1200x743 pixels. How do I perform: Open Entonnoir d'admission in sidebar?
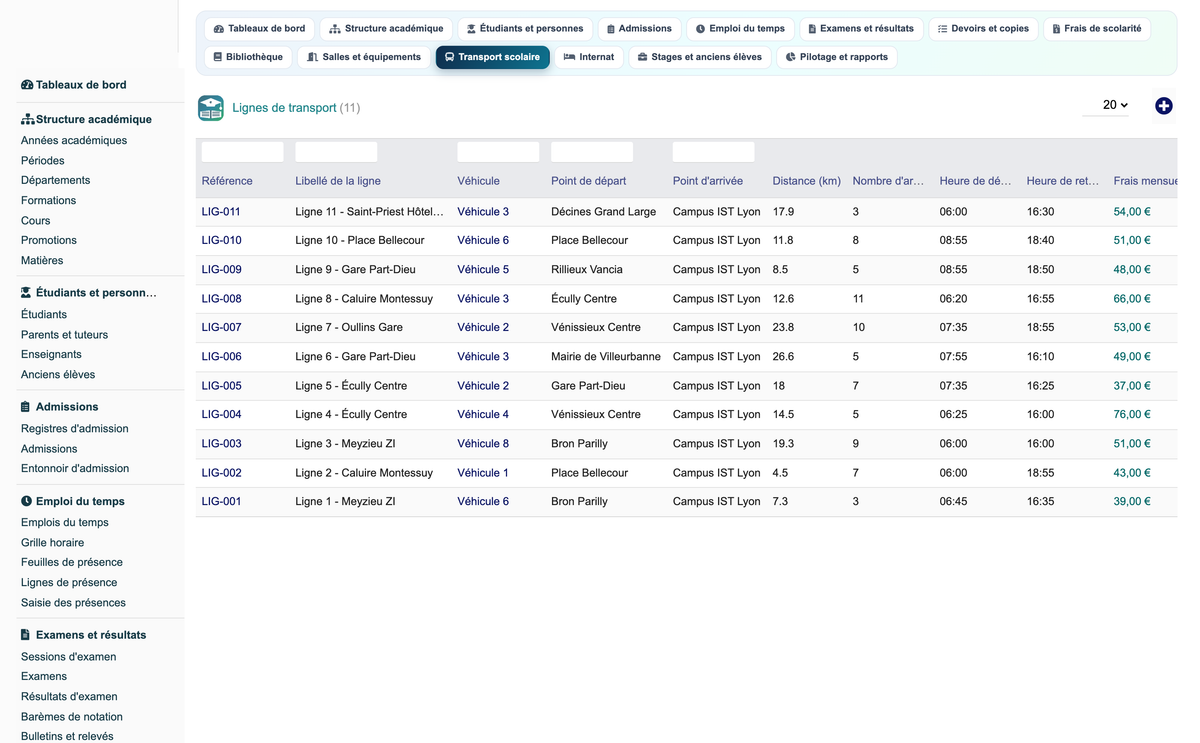[75, 469]
